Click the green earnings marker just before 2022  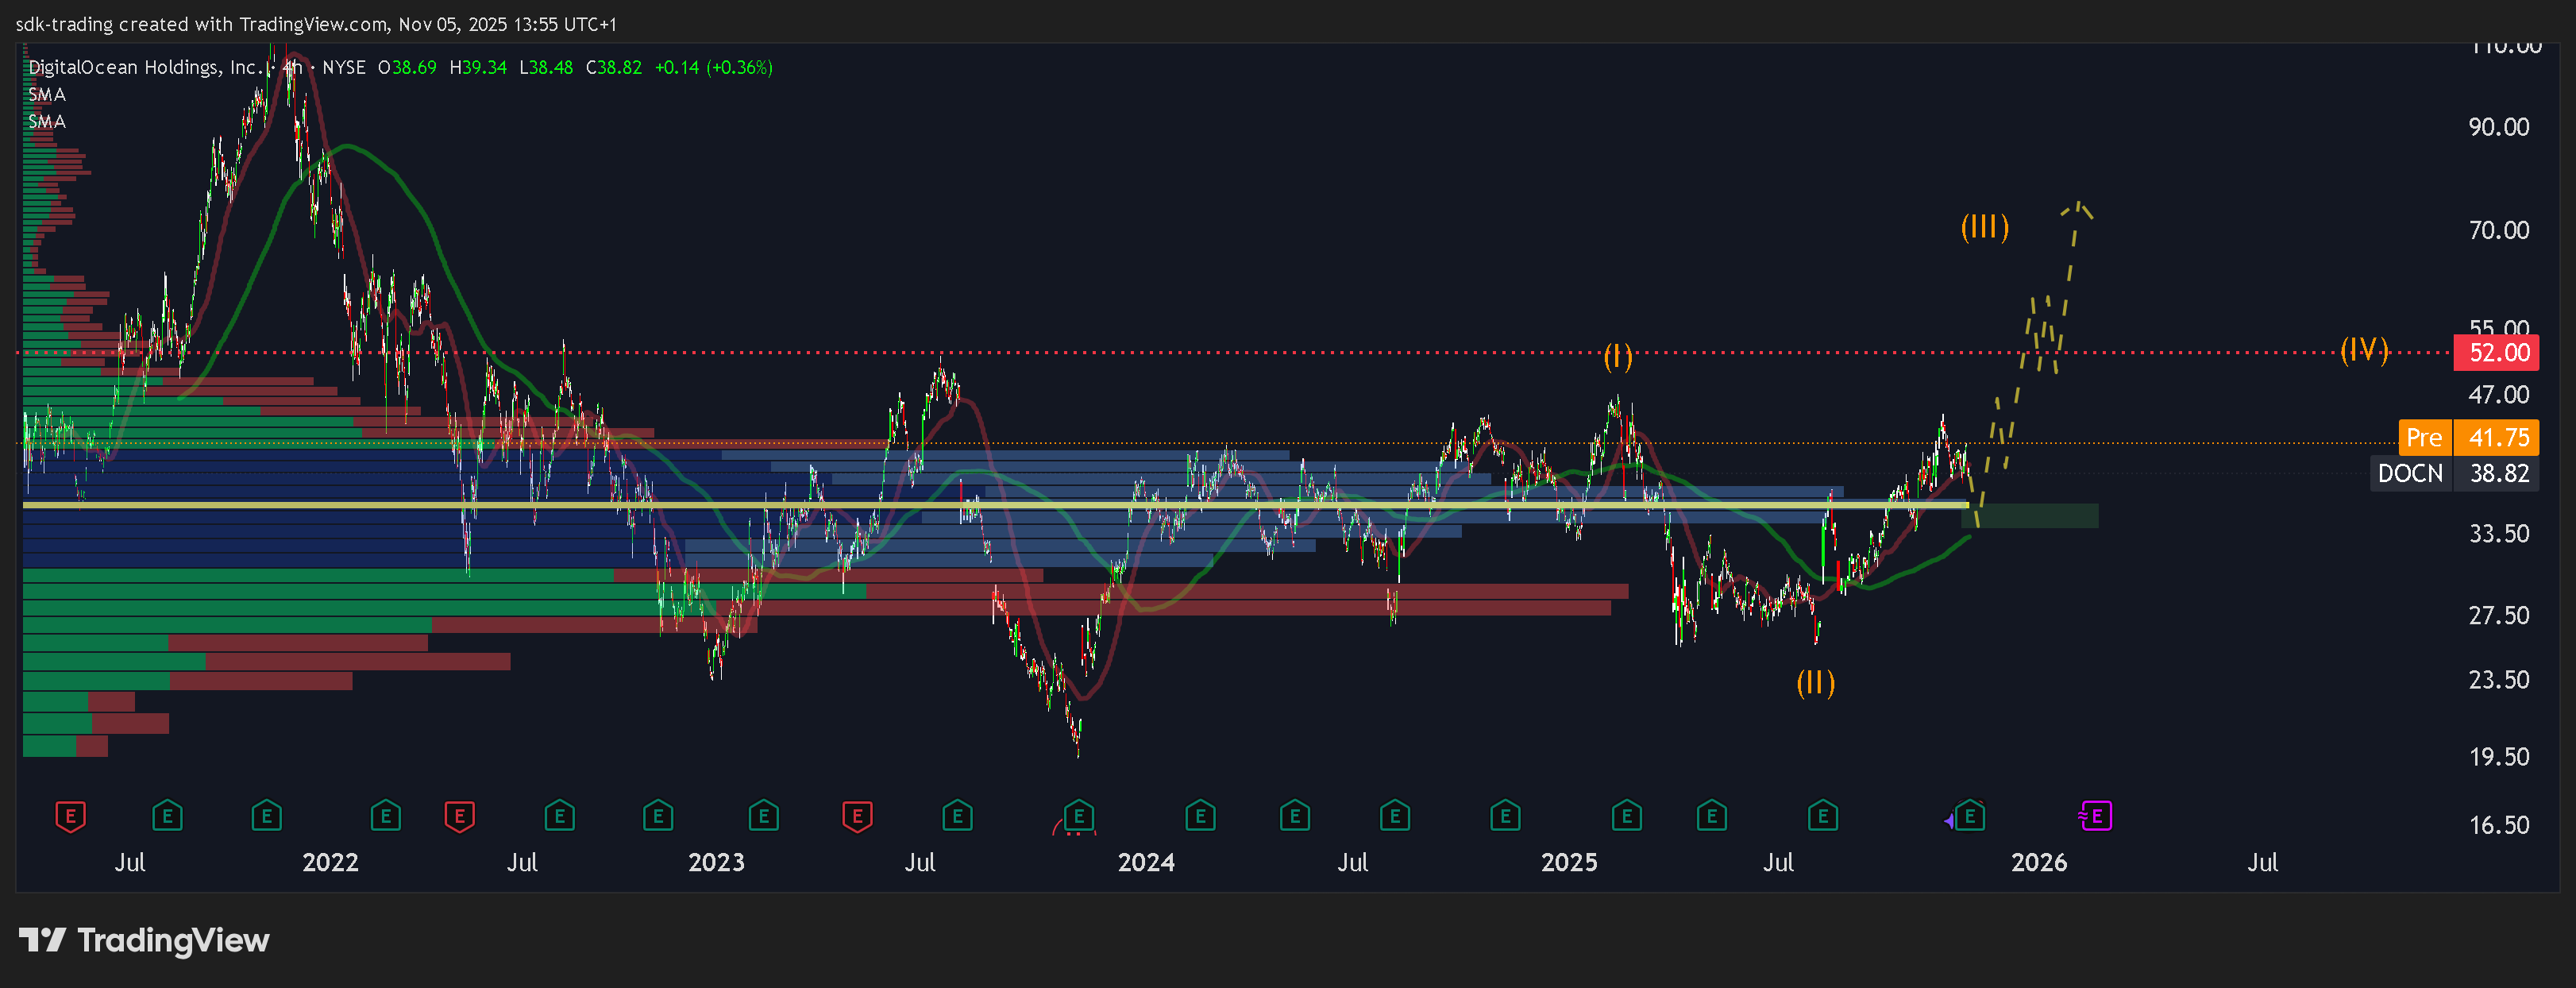(x=266, y=817)
